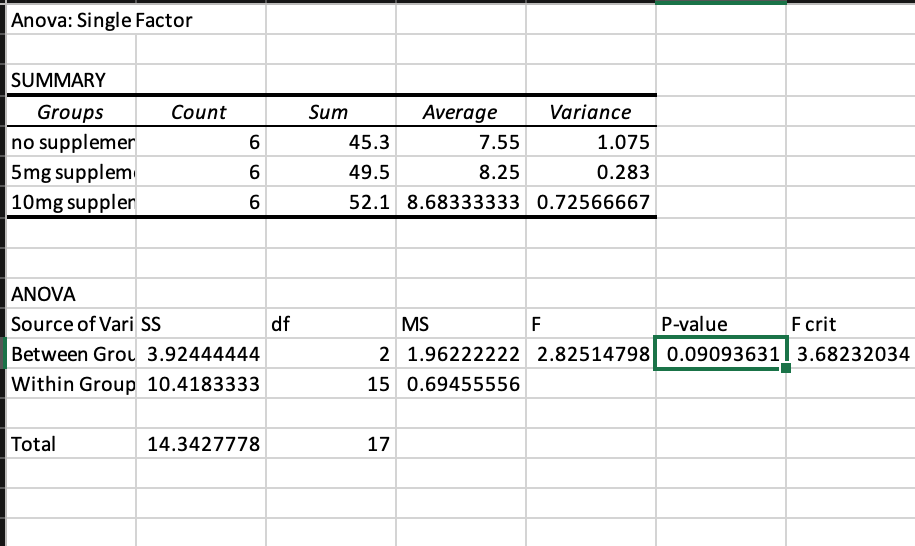Image resolution: width=915 pixels, height=546 pixels.
Task: Select the ANOVA heading cell
Action: tap(71, 293)
